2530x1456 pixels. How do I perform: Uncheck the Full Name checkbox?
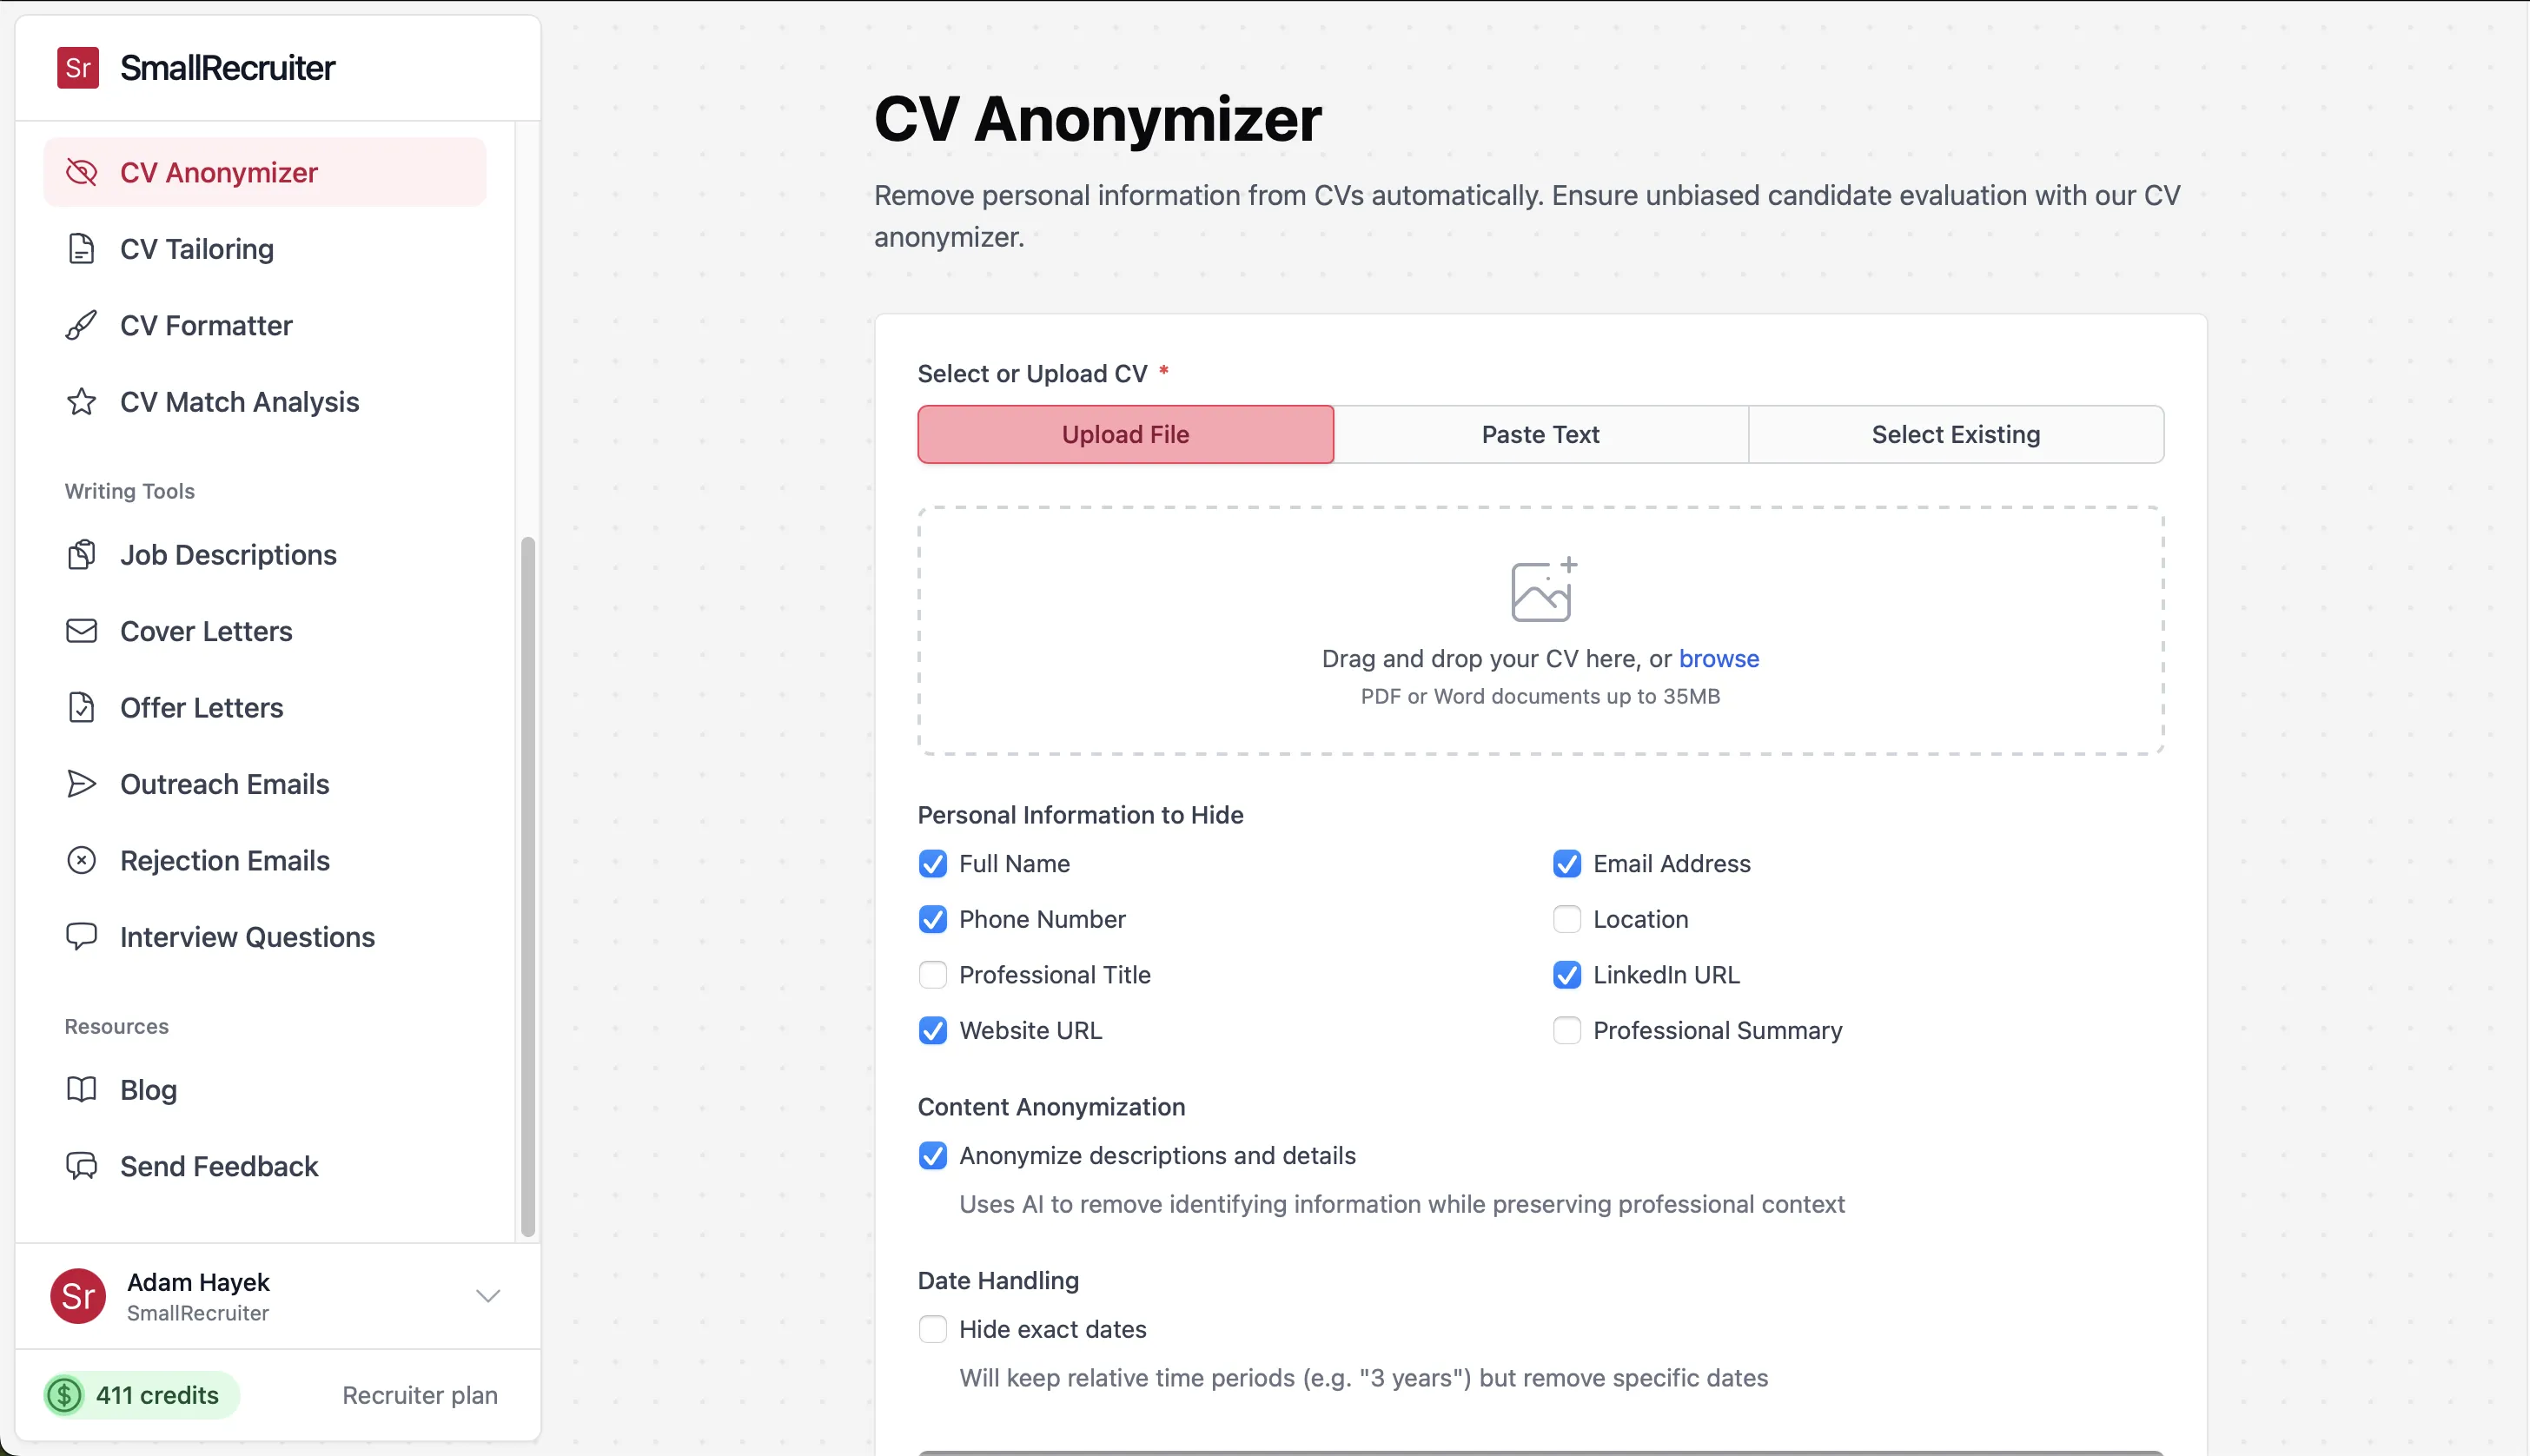[x=933, y=864]
